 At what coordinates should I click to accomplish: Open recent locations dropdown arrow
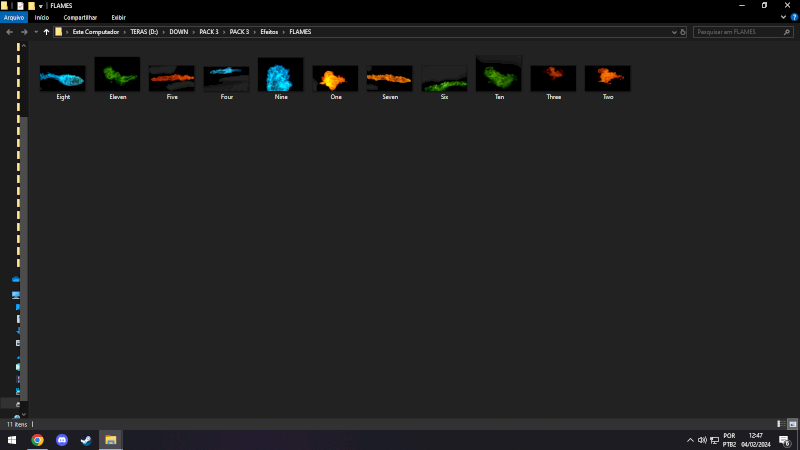coord(36,32)
